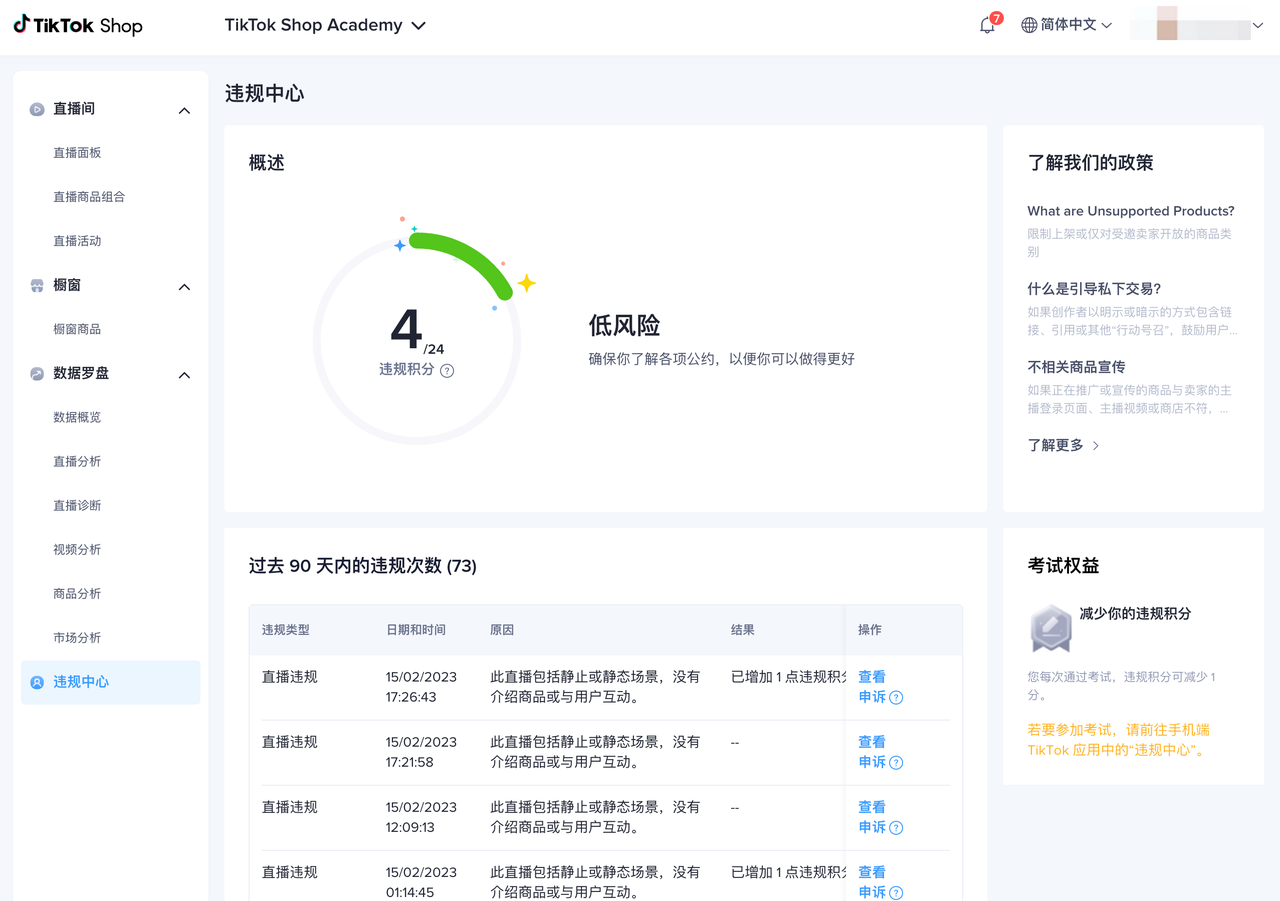Open the 简体中文 language dropdown

[1066, 25]
